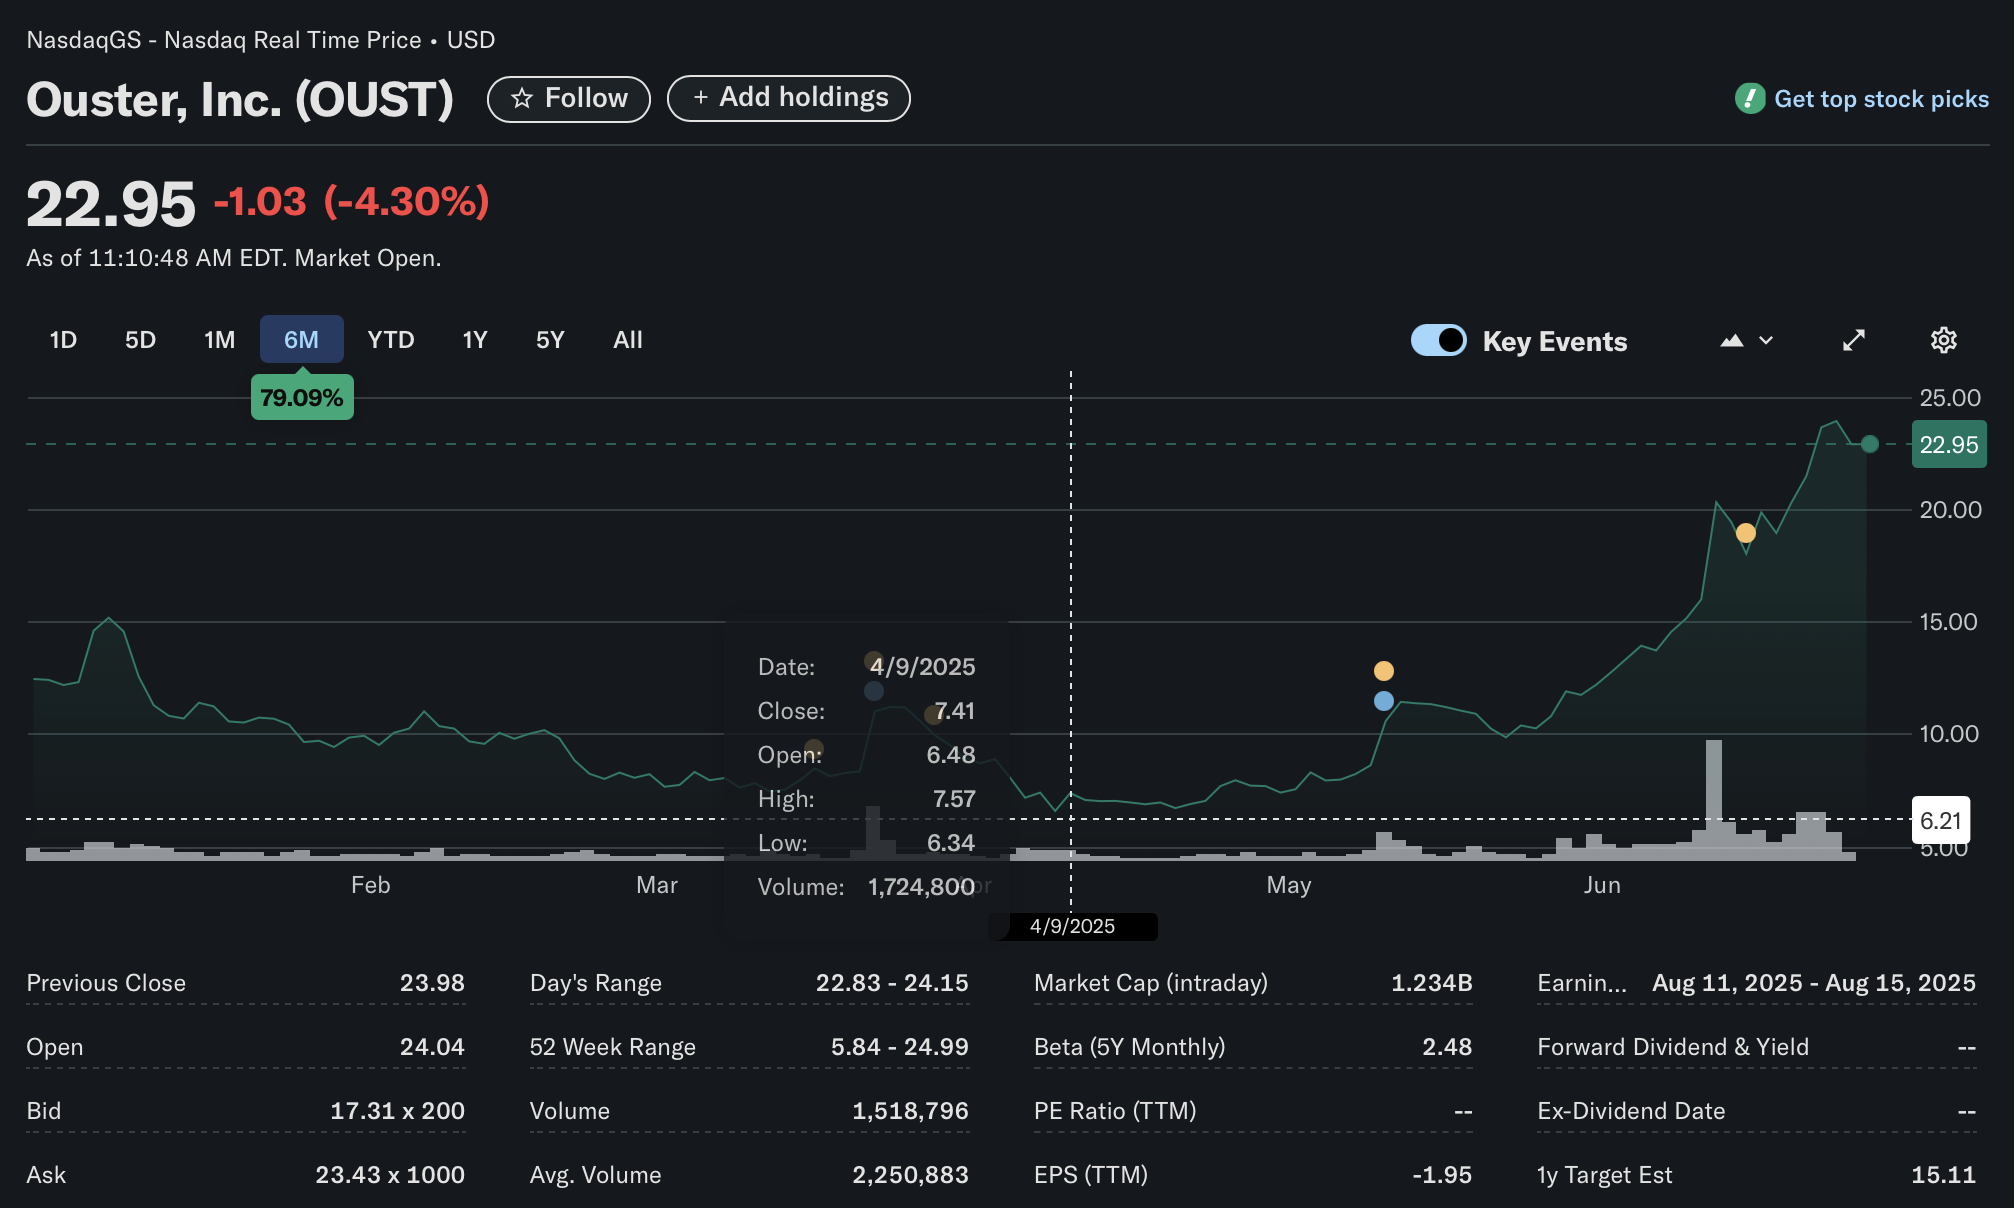Screen dimensions: 2014x1208
Task: Click Add holdings button
Action: (x=788, y=98)
